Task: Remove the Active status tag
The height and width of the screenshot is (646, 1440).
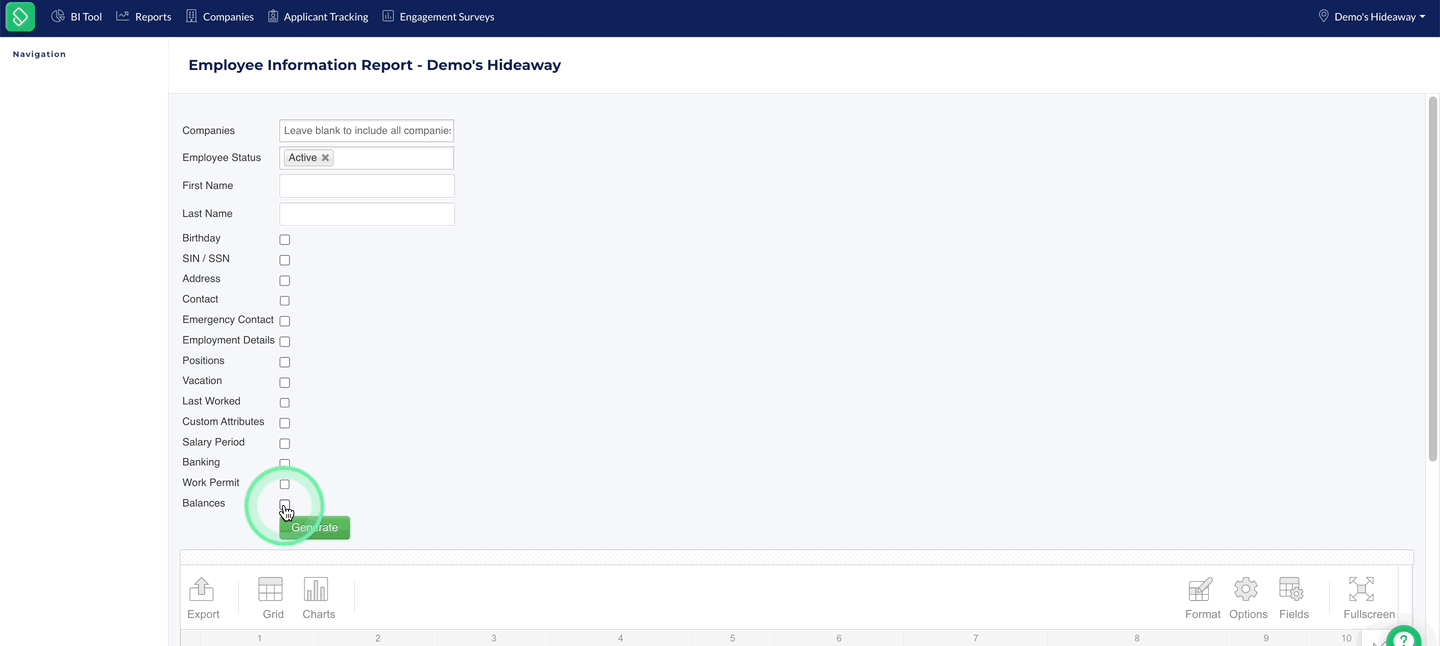Action: coord(325,158)
